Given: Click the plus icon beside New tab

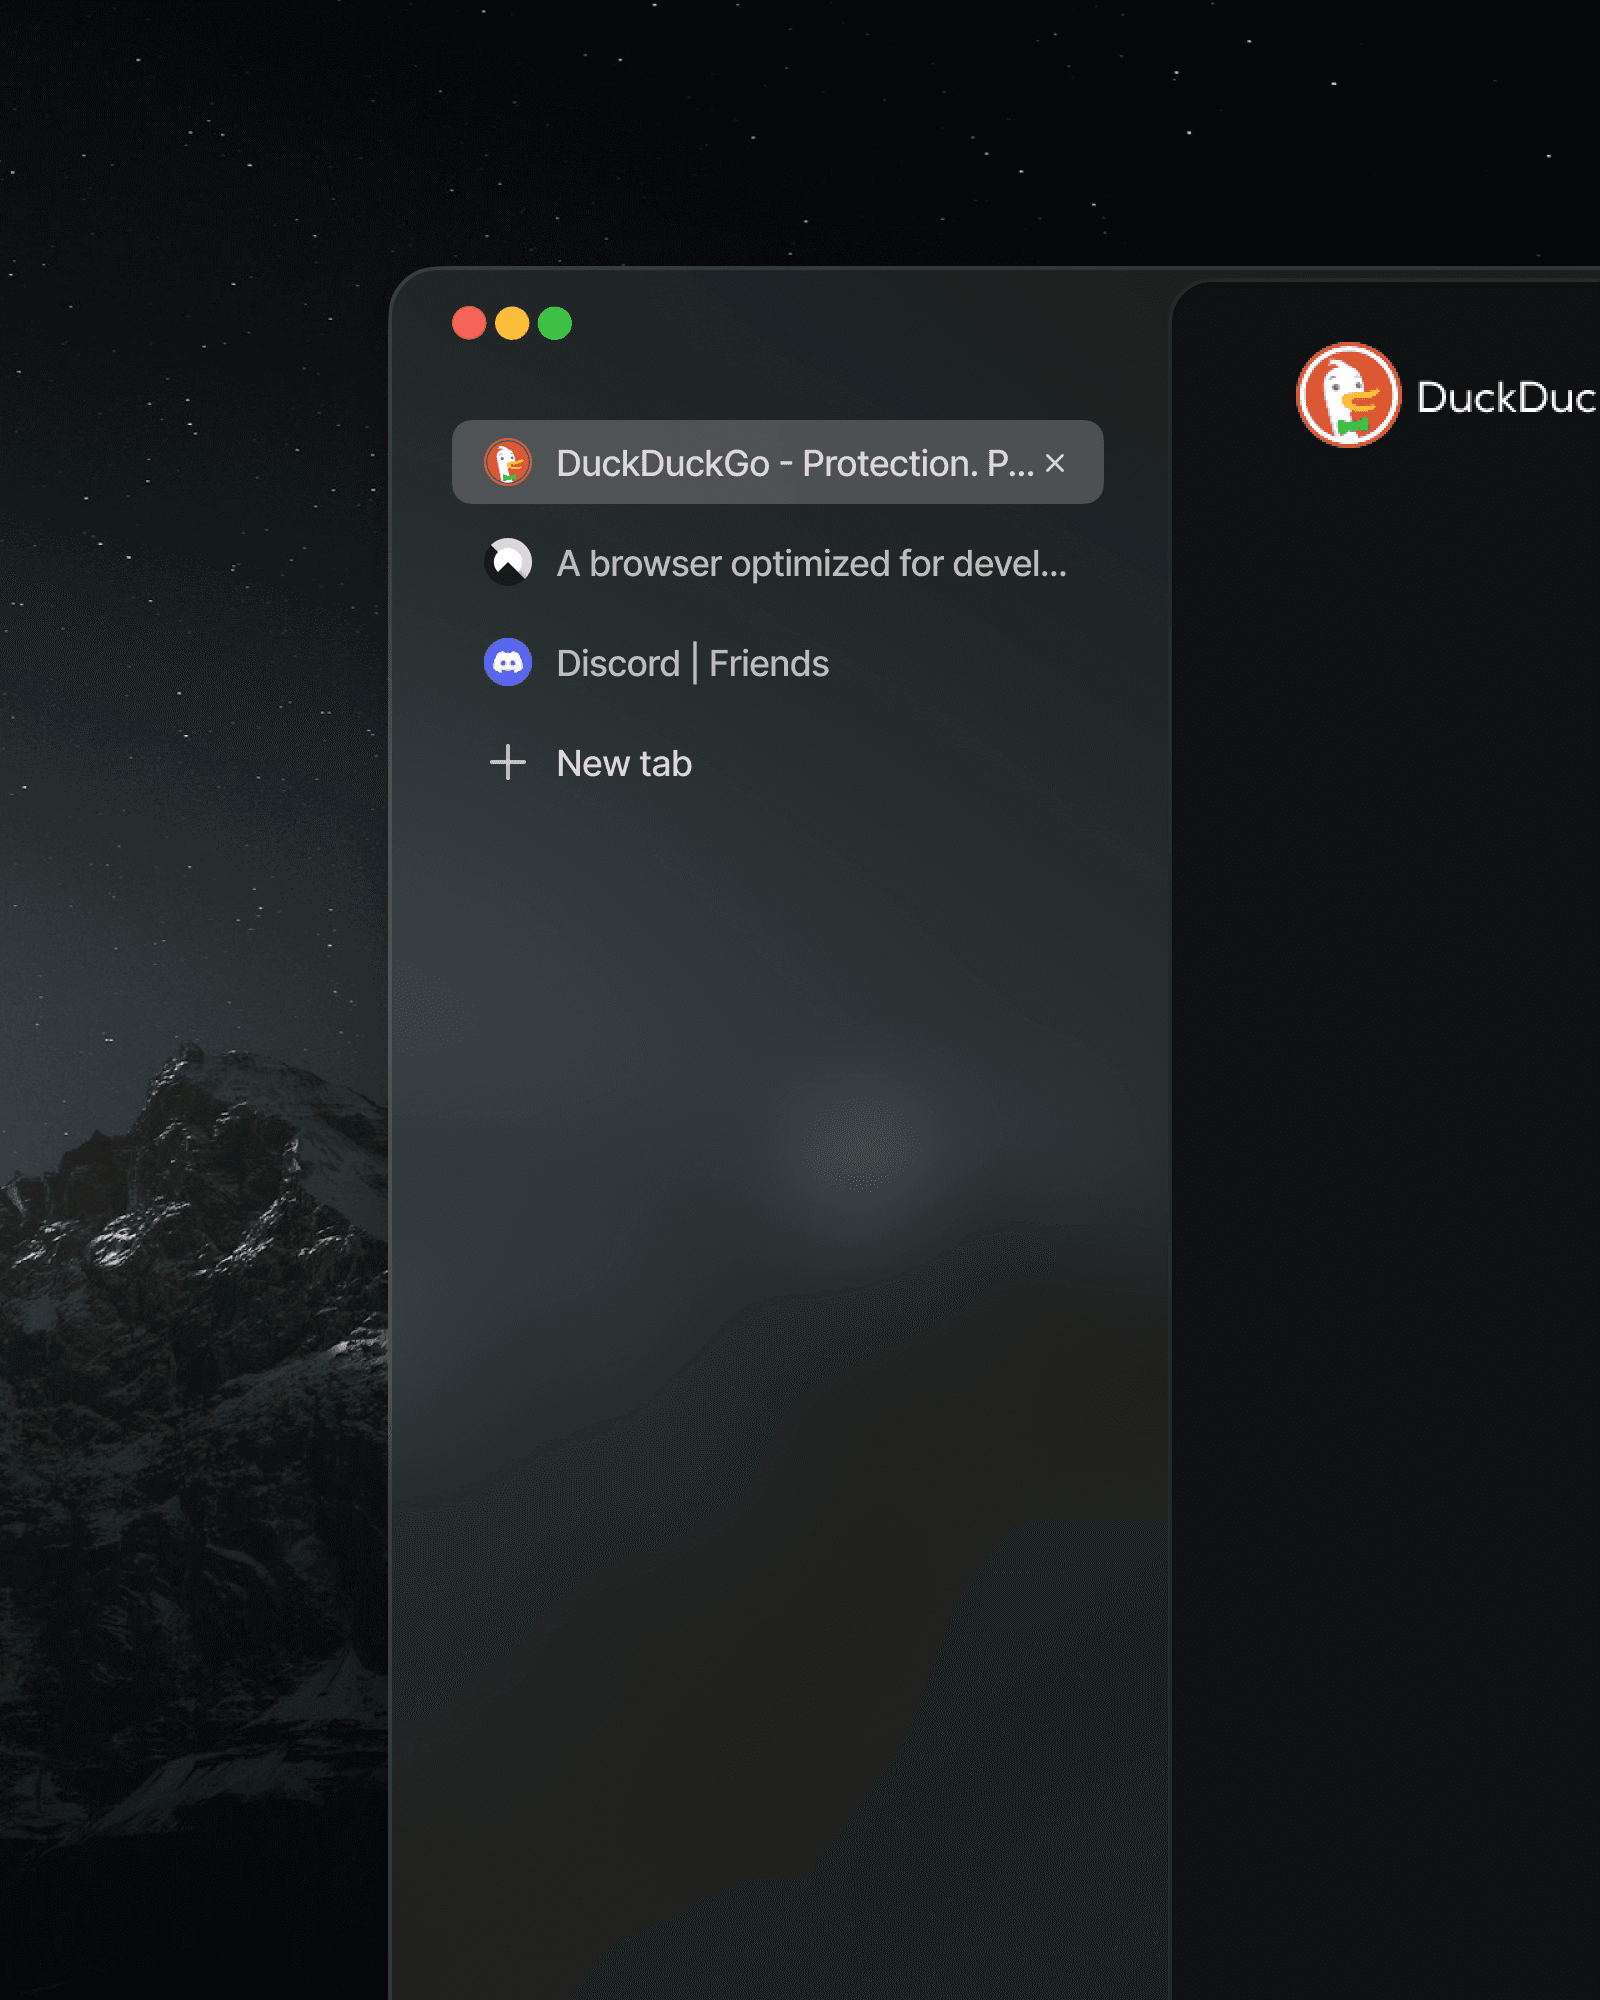Looking at the screenshot, I should tap(508, 762).
